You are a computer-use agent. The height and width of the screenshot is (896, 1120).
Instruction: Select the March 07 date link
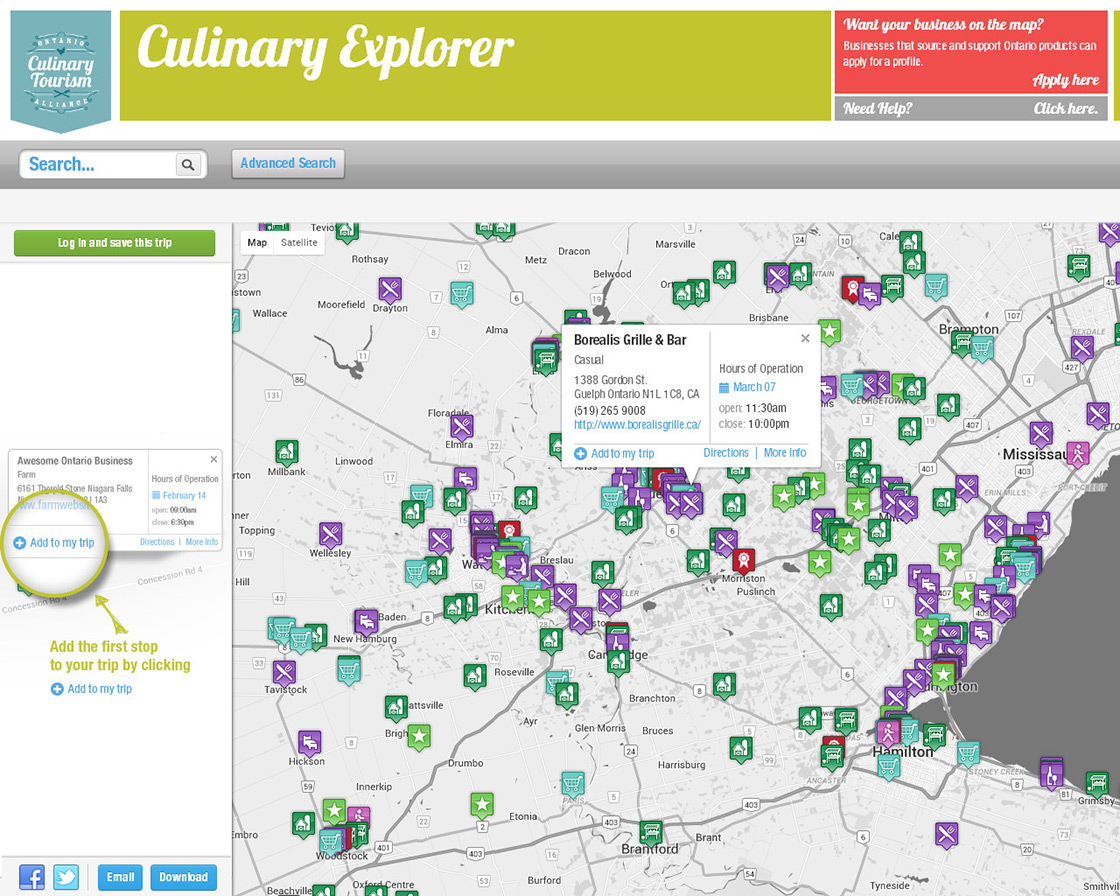click(754, 387)
